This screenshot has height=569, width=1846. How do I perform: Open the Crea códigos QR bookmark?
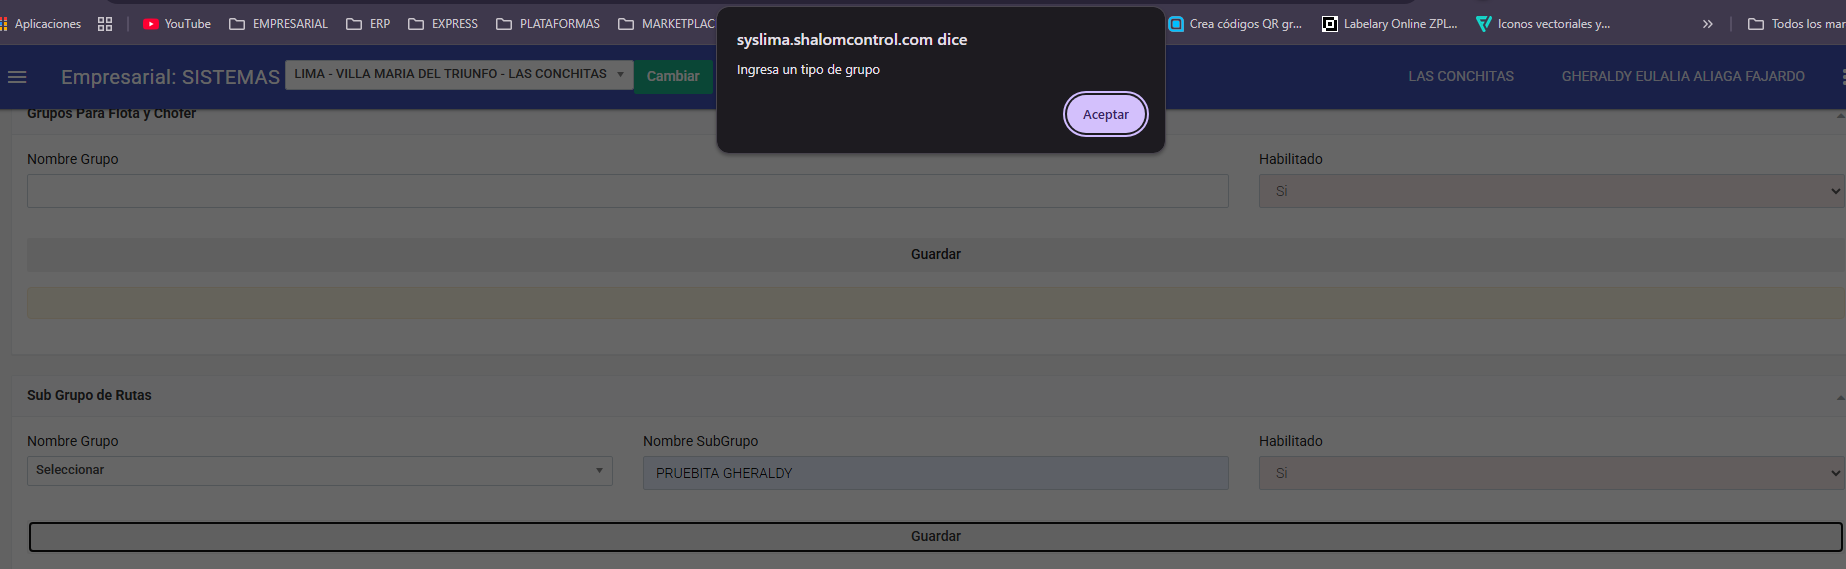(1235, 24)
